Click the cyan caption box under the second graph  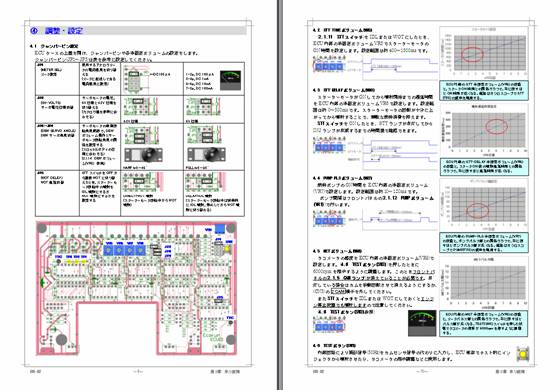[484, 167]
